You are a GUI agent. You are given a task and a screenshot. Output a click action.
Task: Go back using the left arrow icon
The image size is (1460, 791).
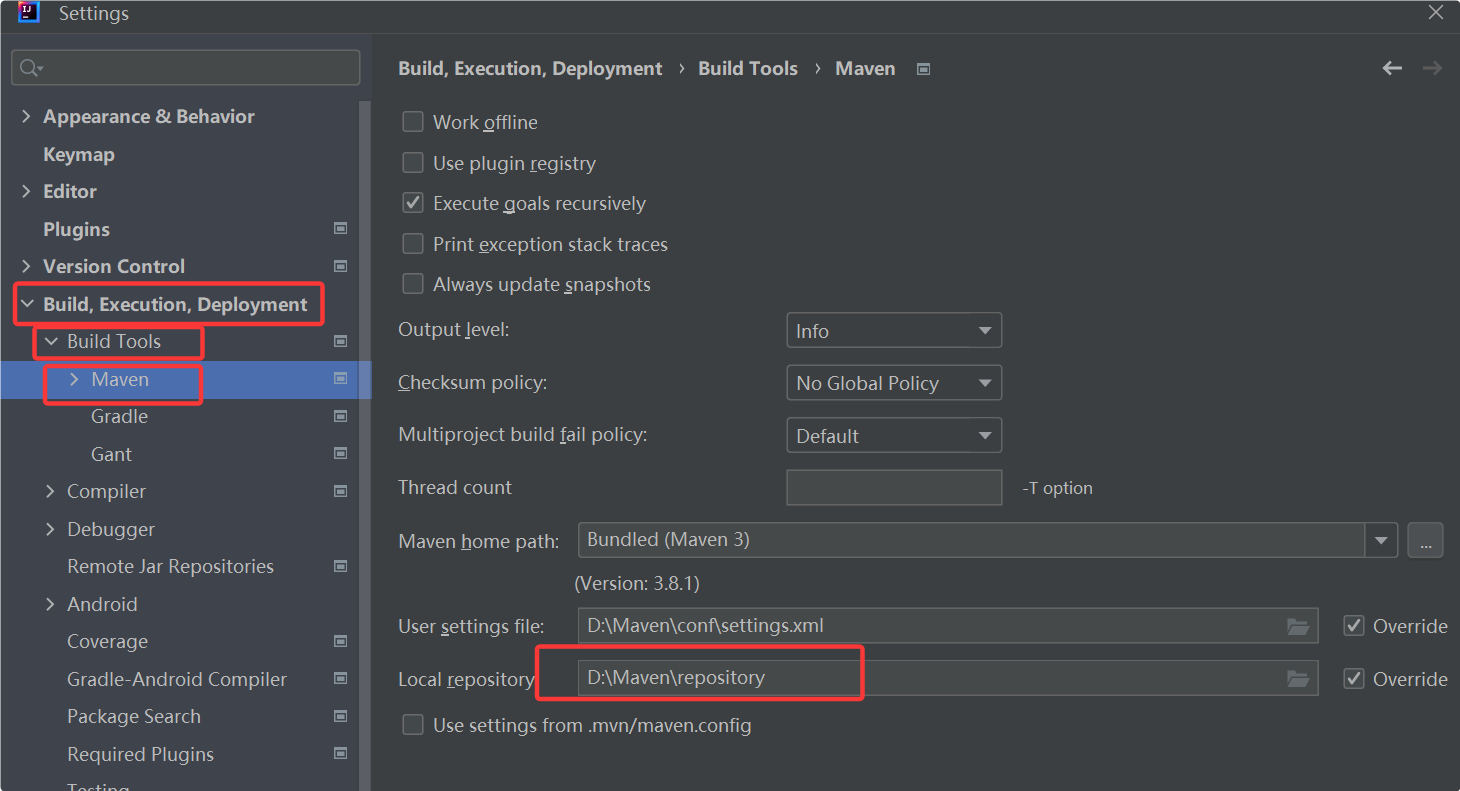tap(1392, 68)
